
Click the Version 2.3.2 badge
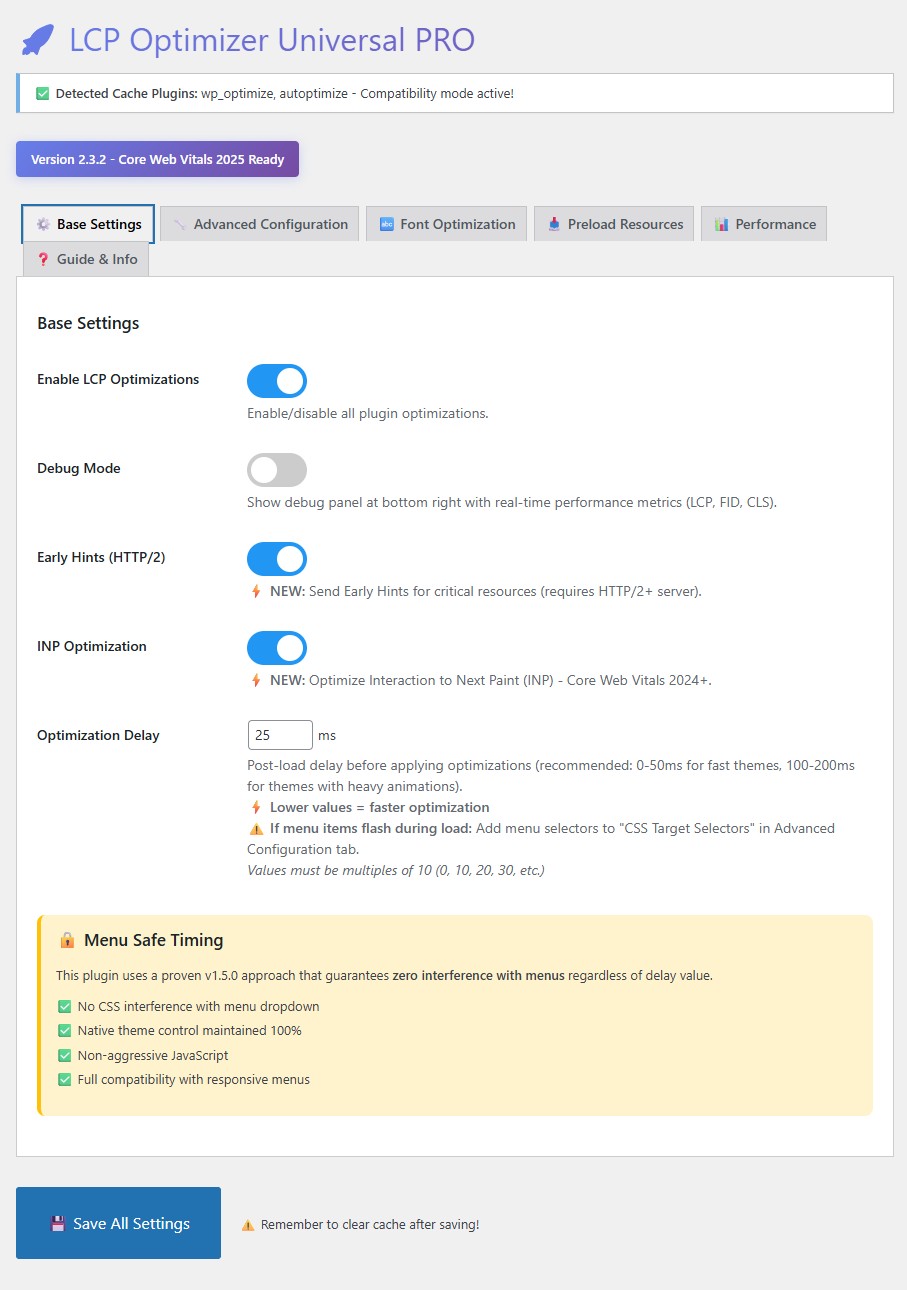[157, 159]
